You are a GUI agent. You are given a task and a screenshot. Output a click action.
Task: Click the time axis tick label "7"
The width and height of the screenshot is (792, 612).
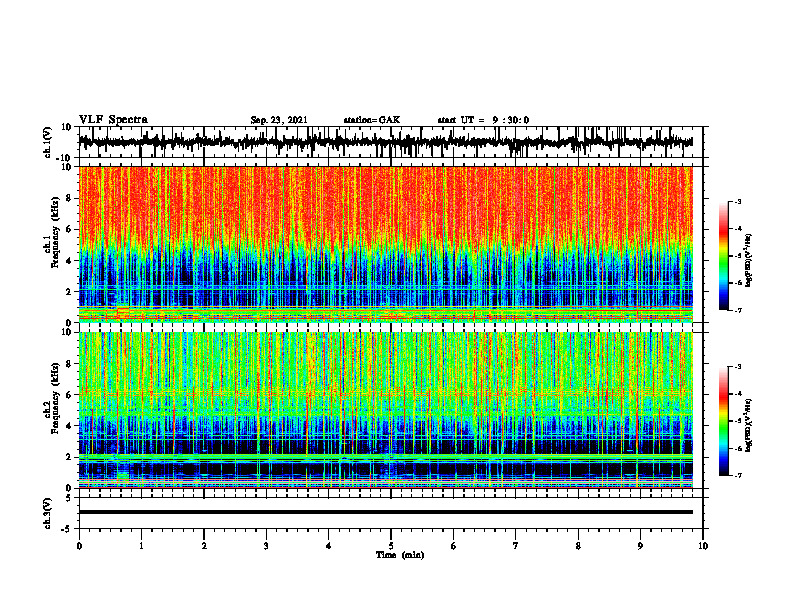click(x=516, y=546)
